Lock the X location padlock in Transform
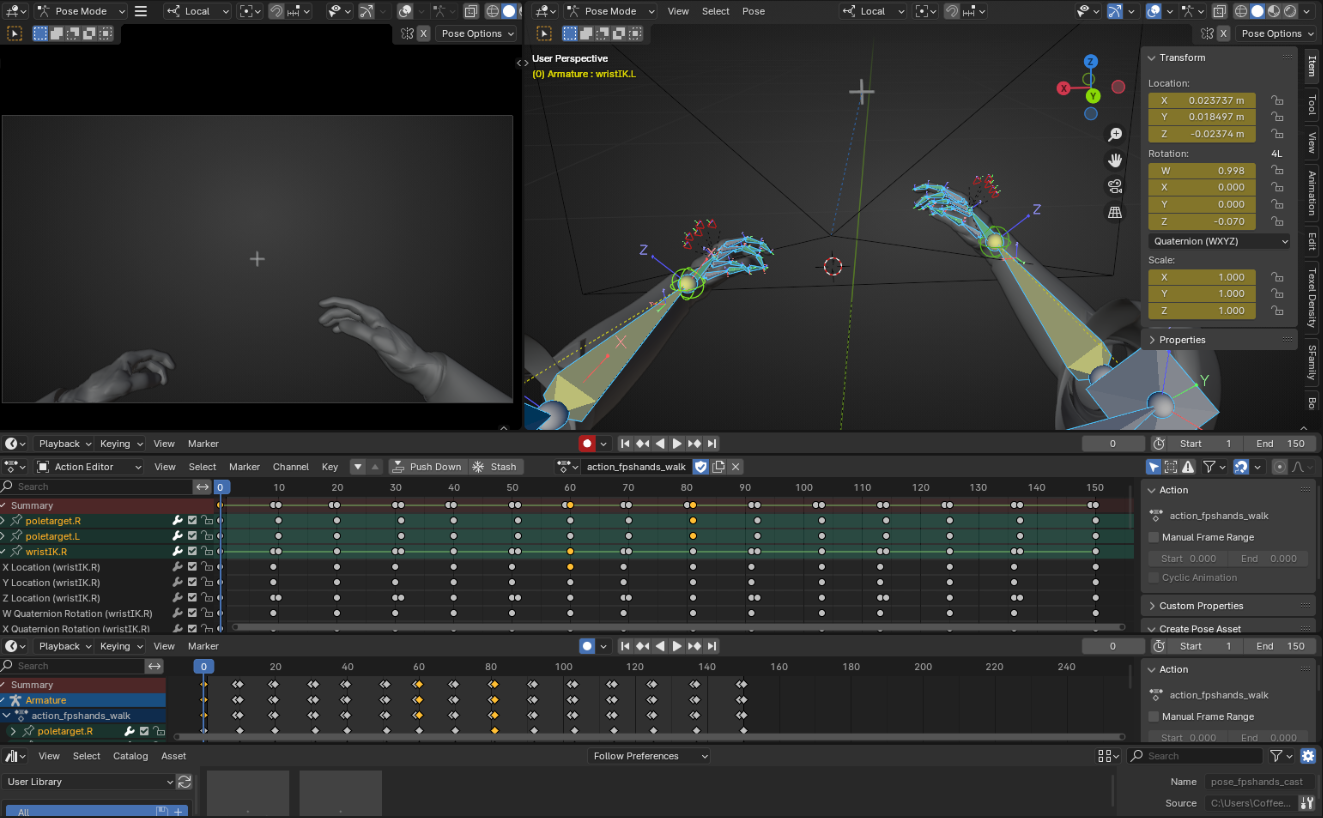This screenshot has height=818, width=1323. (x=1277, y=100)
